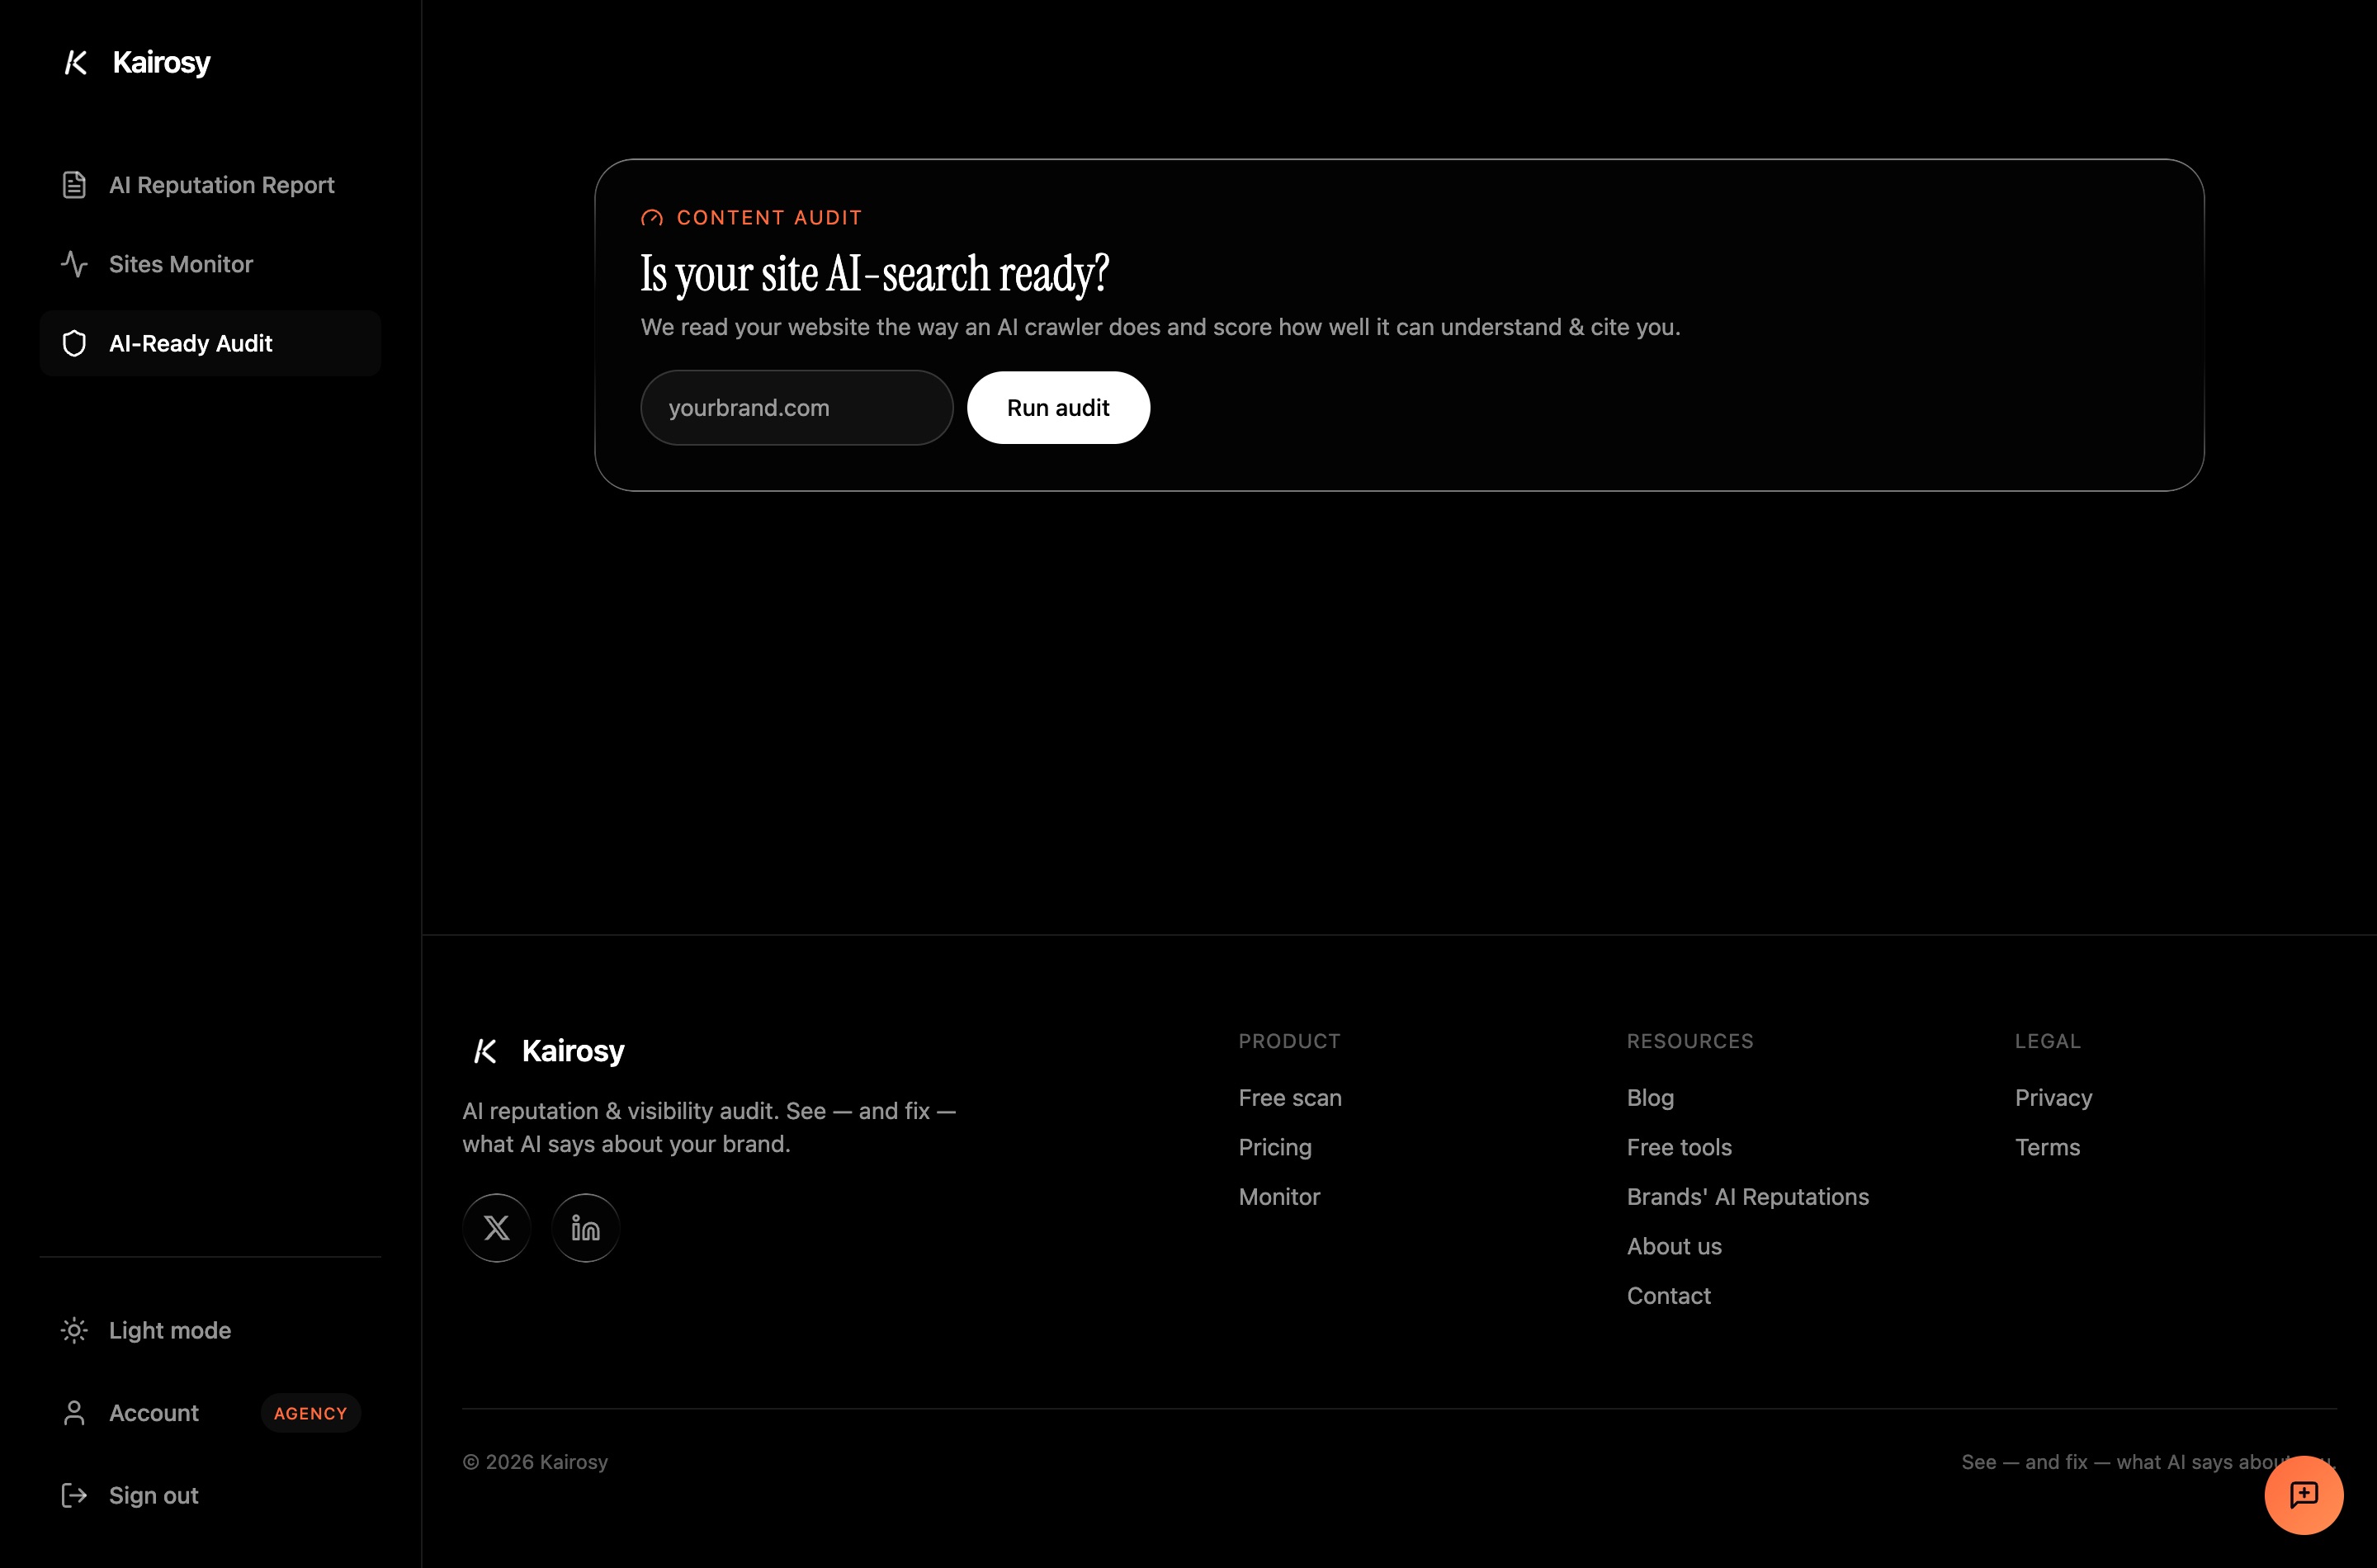Open the Pricing page
This screenshot has width=2377, height=1568.
coord(1275,1148)
